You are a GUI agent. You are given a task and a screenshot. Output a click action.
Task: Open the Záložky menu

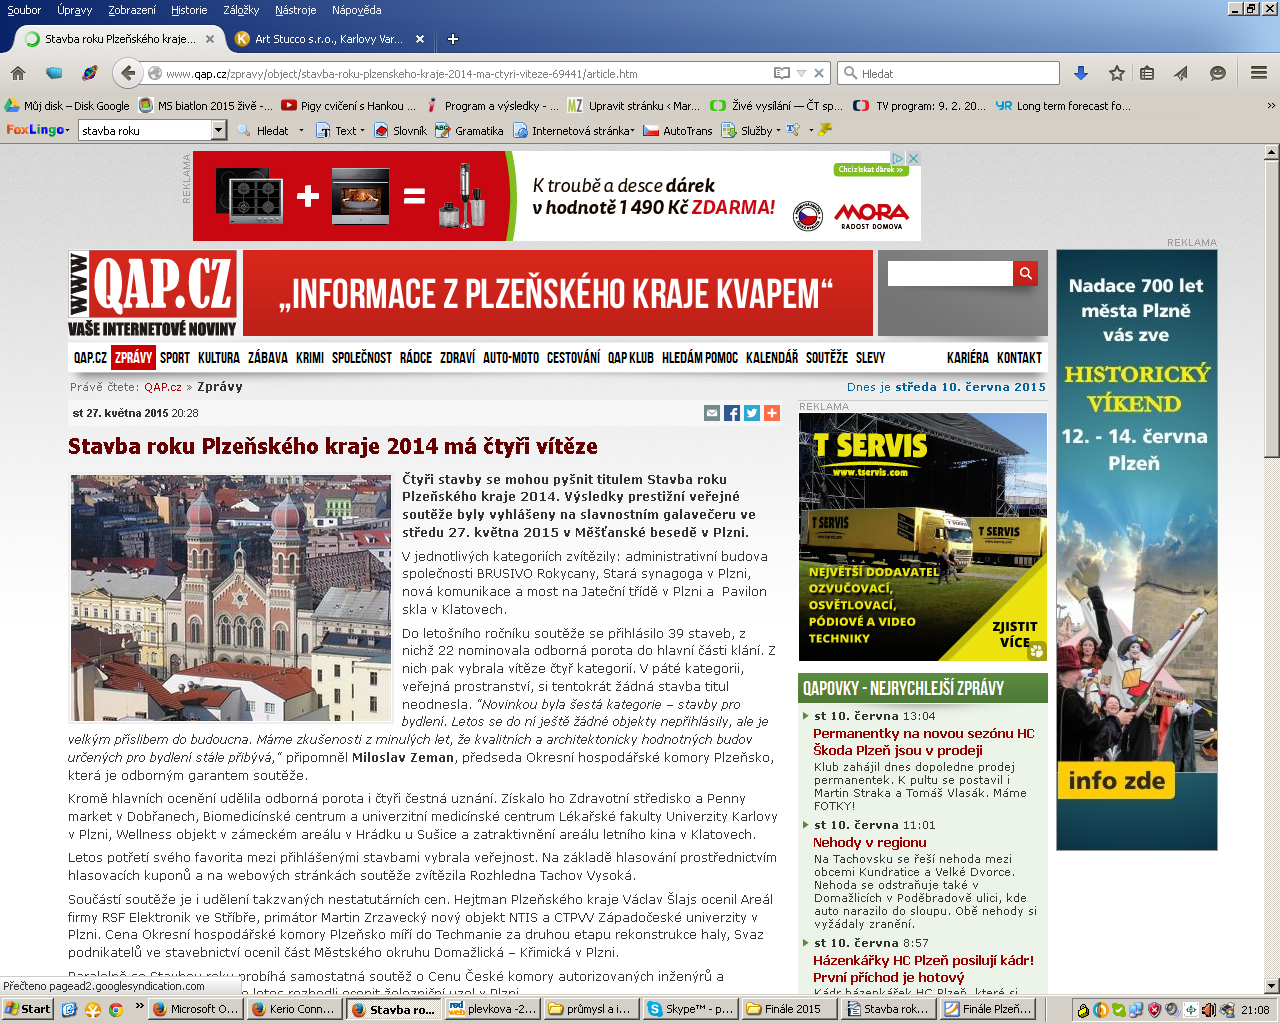(x=241, y=10)
